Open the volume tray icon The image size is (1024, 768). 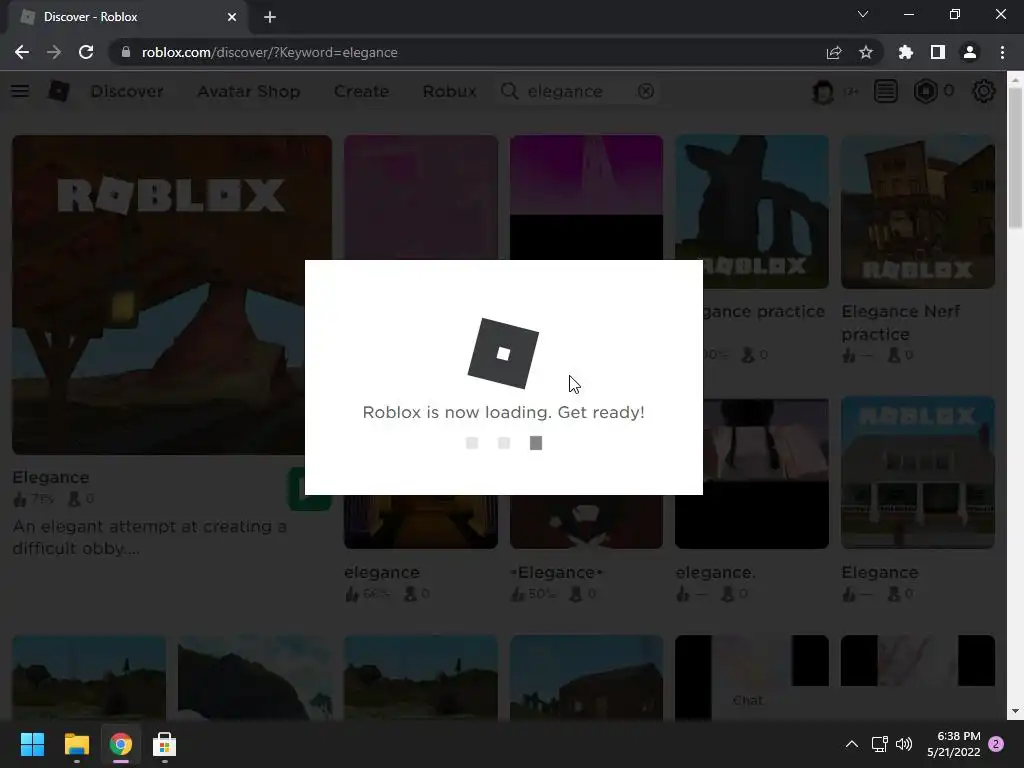tap(904, 744)
